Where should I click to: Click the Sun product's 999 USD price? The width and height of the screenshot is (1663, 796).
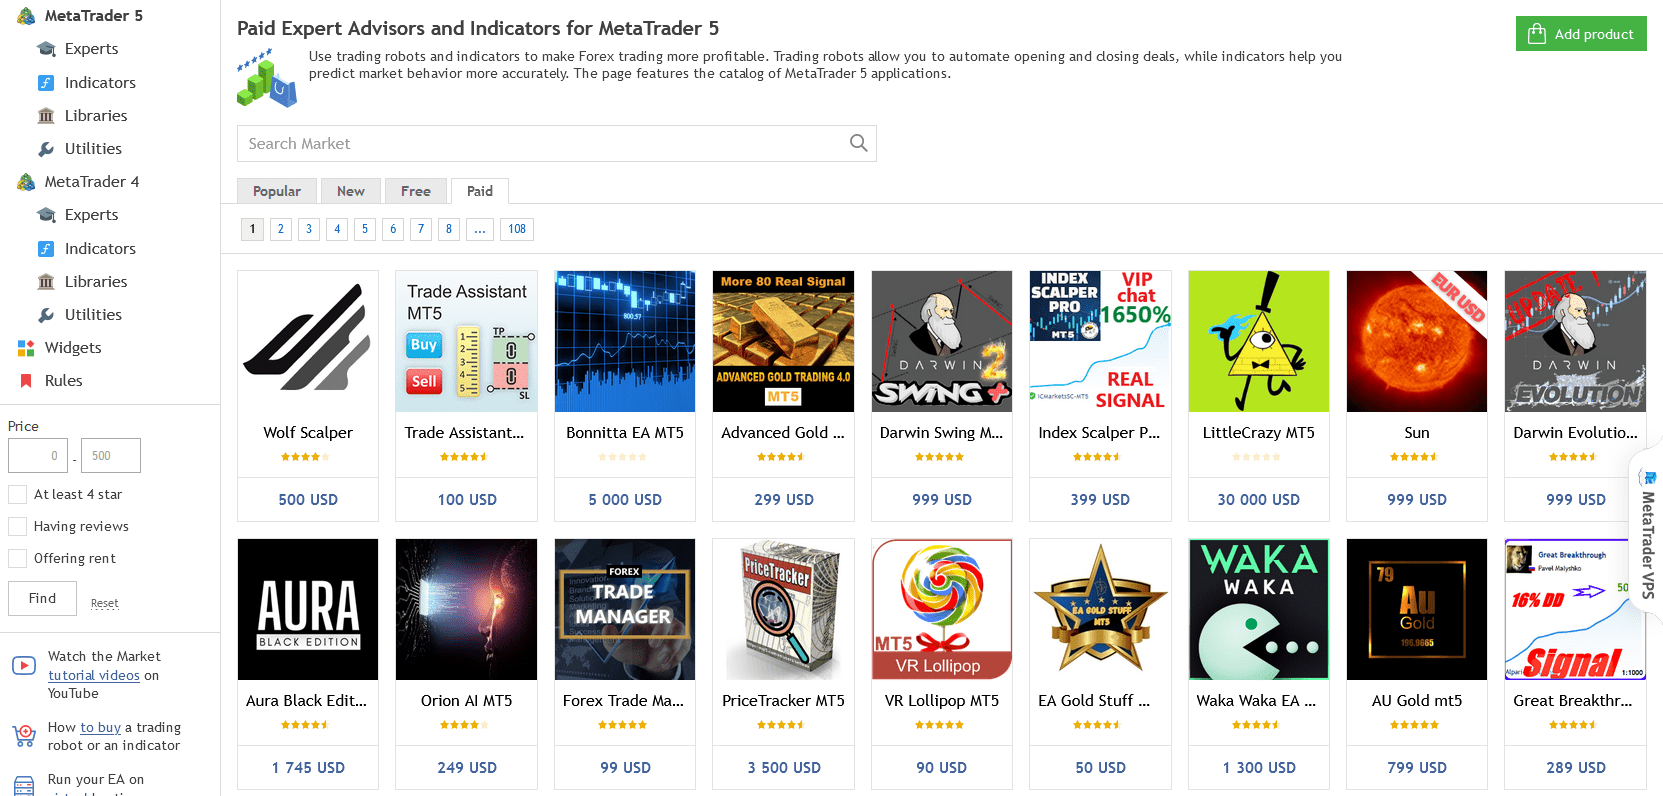(x=1417, y=499)
